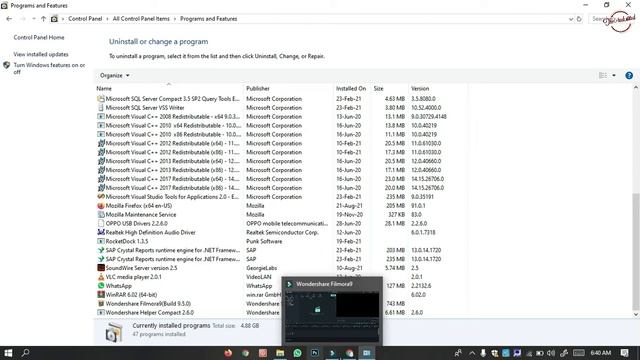Screen dimensions: 640x360
Task: Click the Visual Studio Tools row icon
Action: point(101,197)
